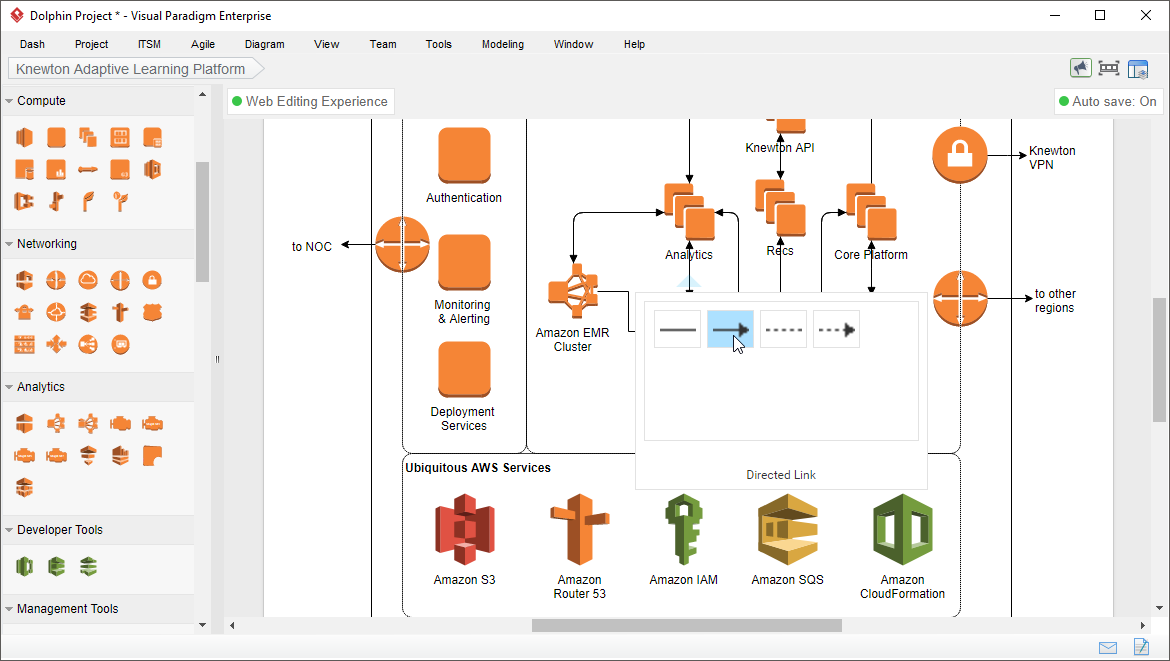Open the Modeling menu
Image resolution: width=1170 pixels, height=661 pixels.
[x=502, y=44]
